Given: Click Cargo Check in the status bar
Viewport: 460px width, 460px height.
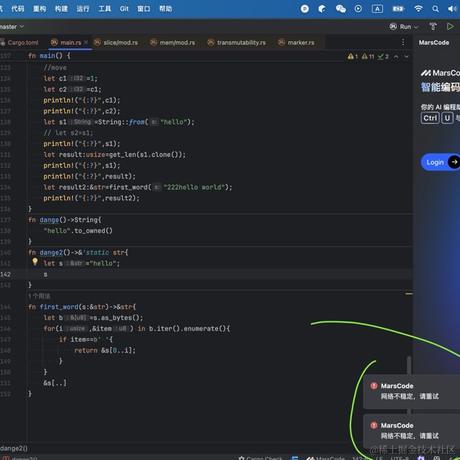Looking at the screenshot, I should click(260, 458).
